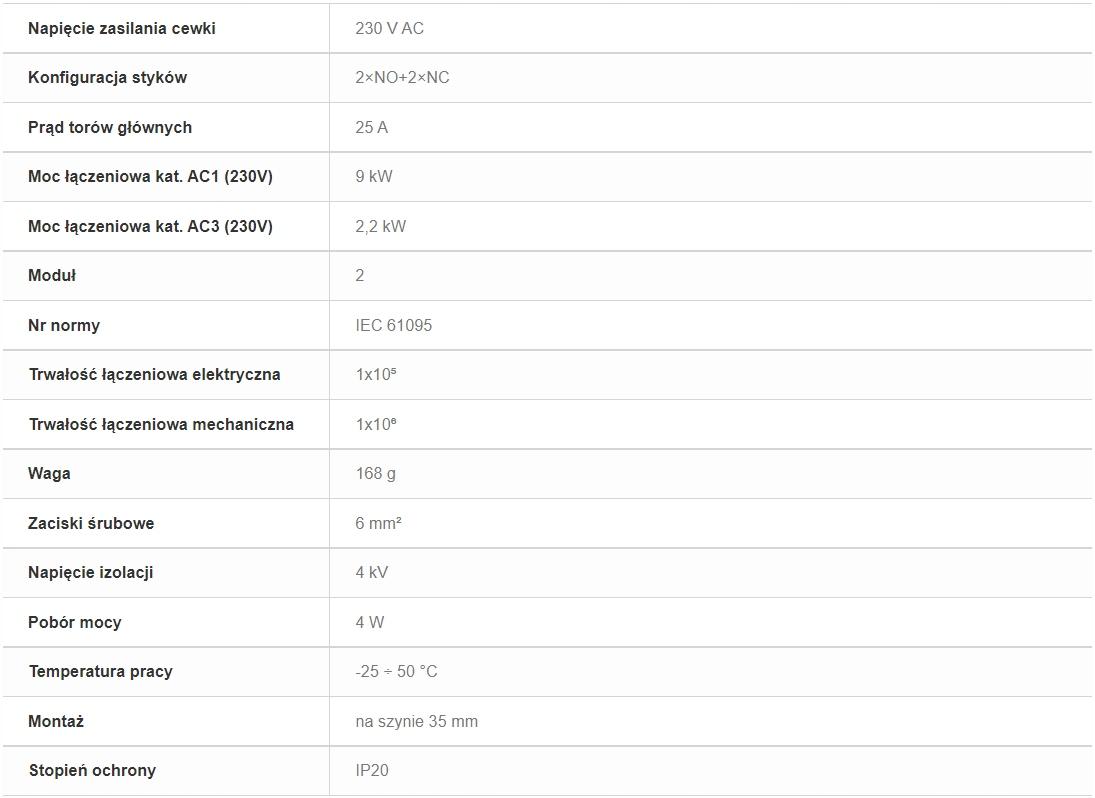Select the '168 g' weight value
The width and height of the screenshot is (1095, 798).
[376, 473]
